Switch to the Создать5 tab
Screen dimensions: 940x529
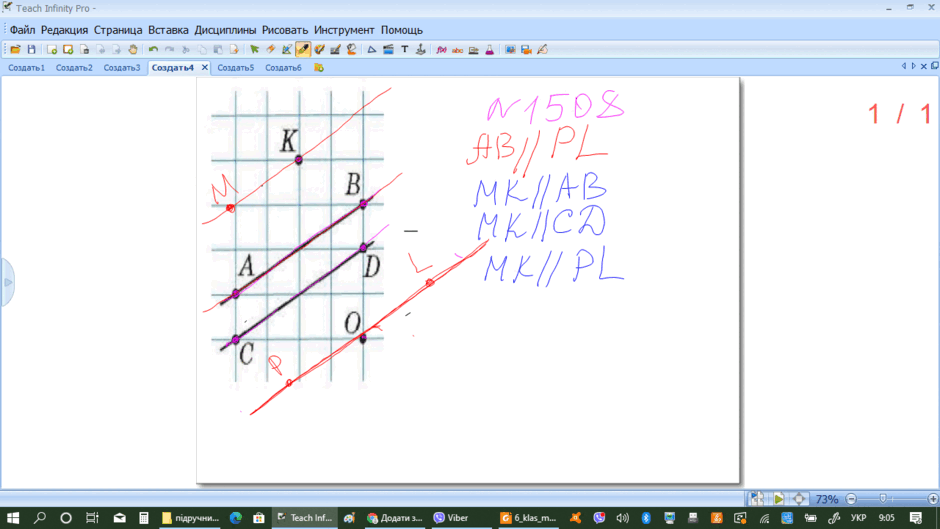236,68
